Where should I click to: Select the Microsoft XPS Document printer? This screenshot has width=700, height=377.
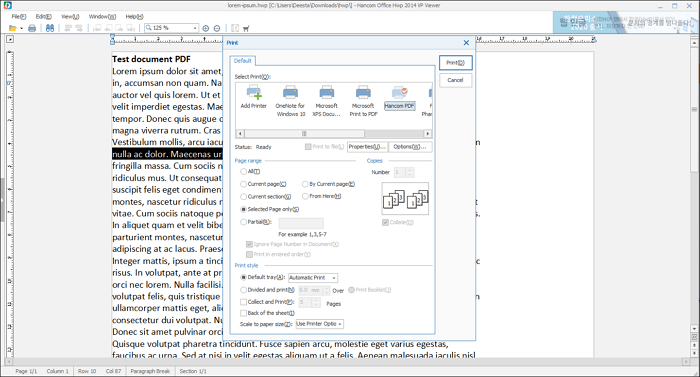click(326, 101)
